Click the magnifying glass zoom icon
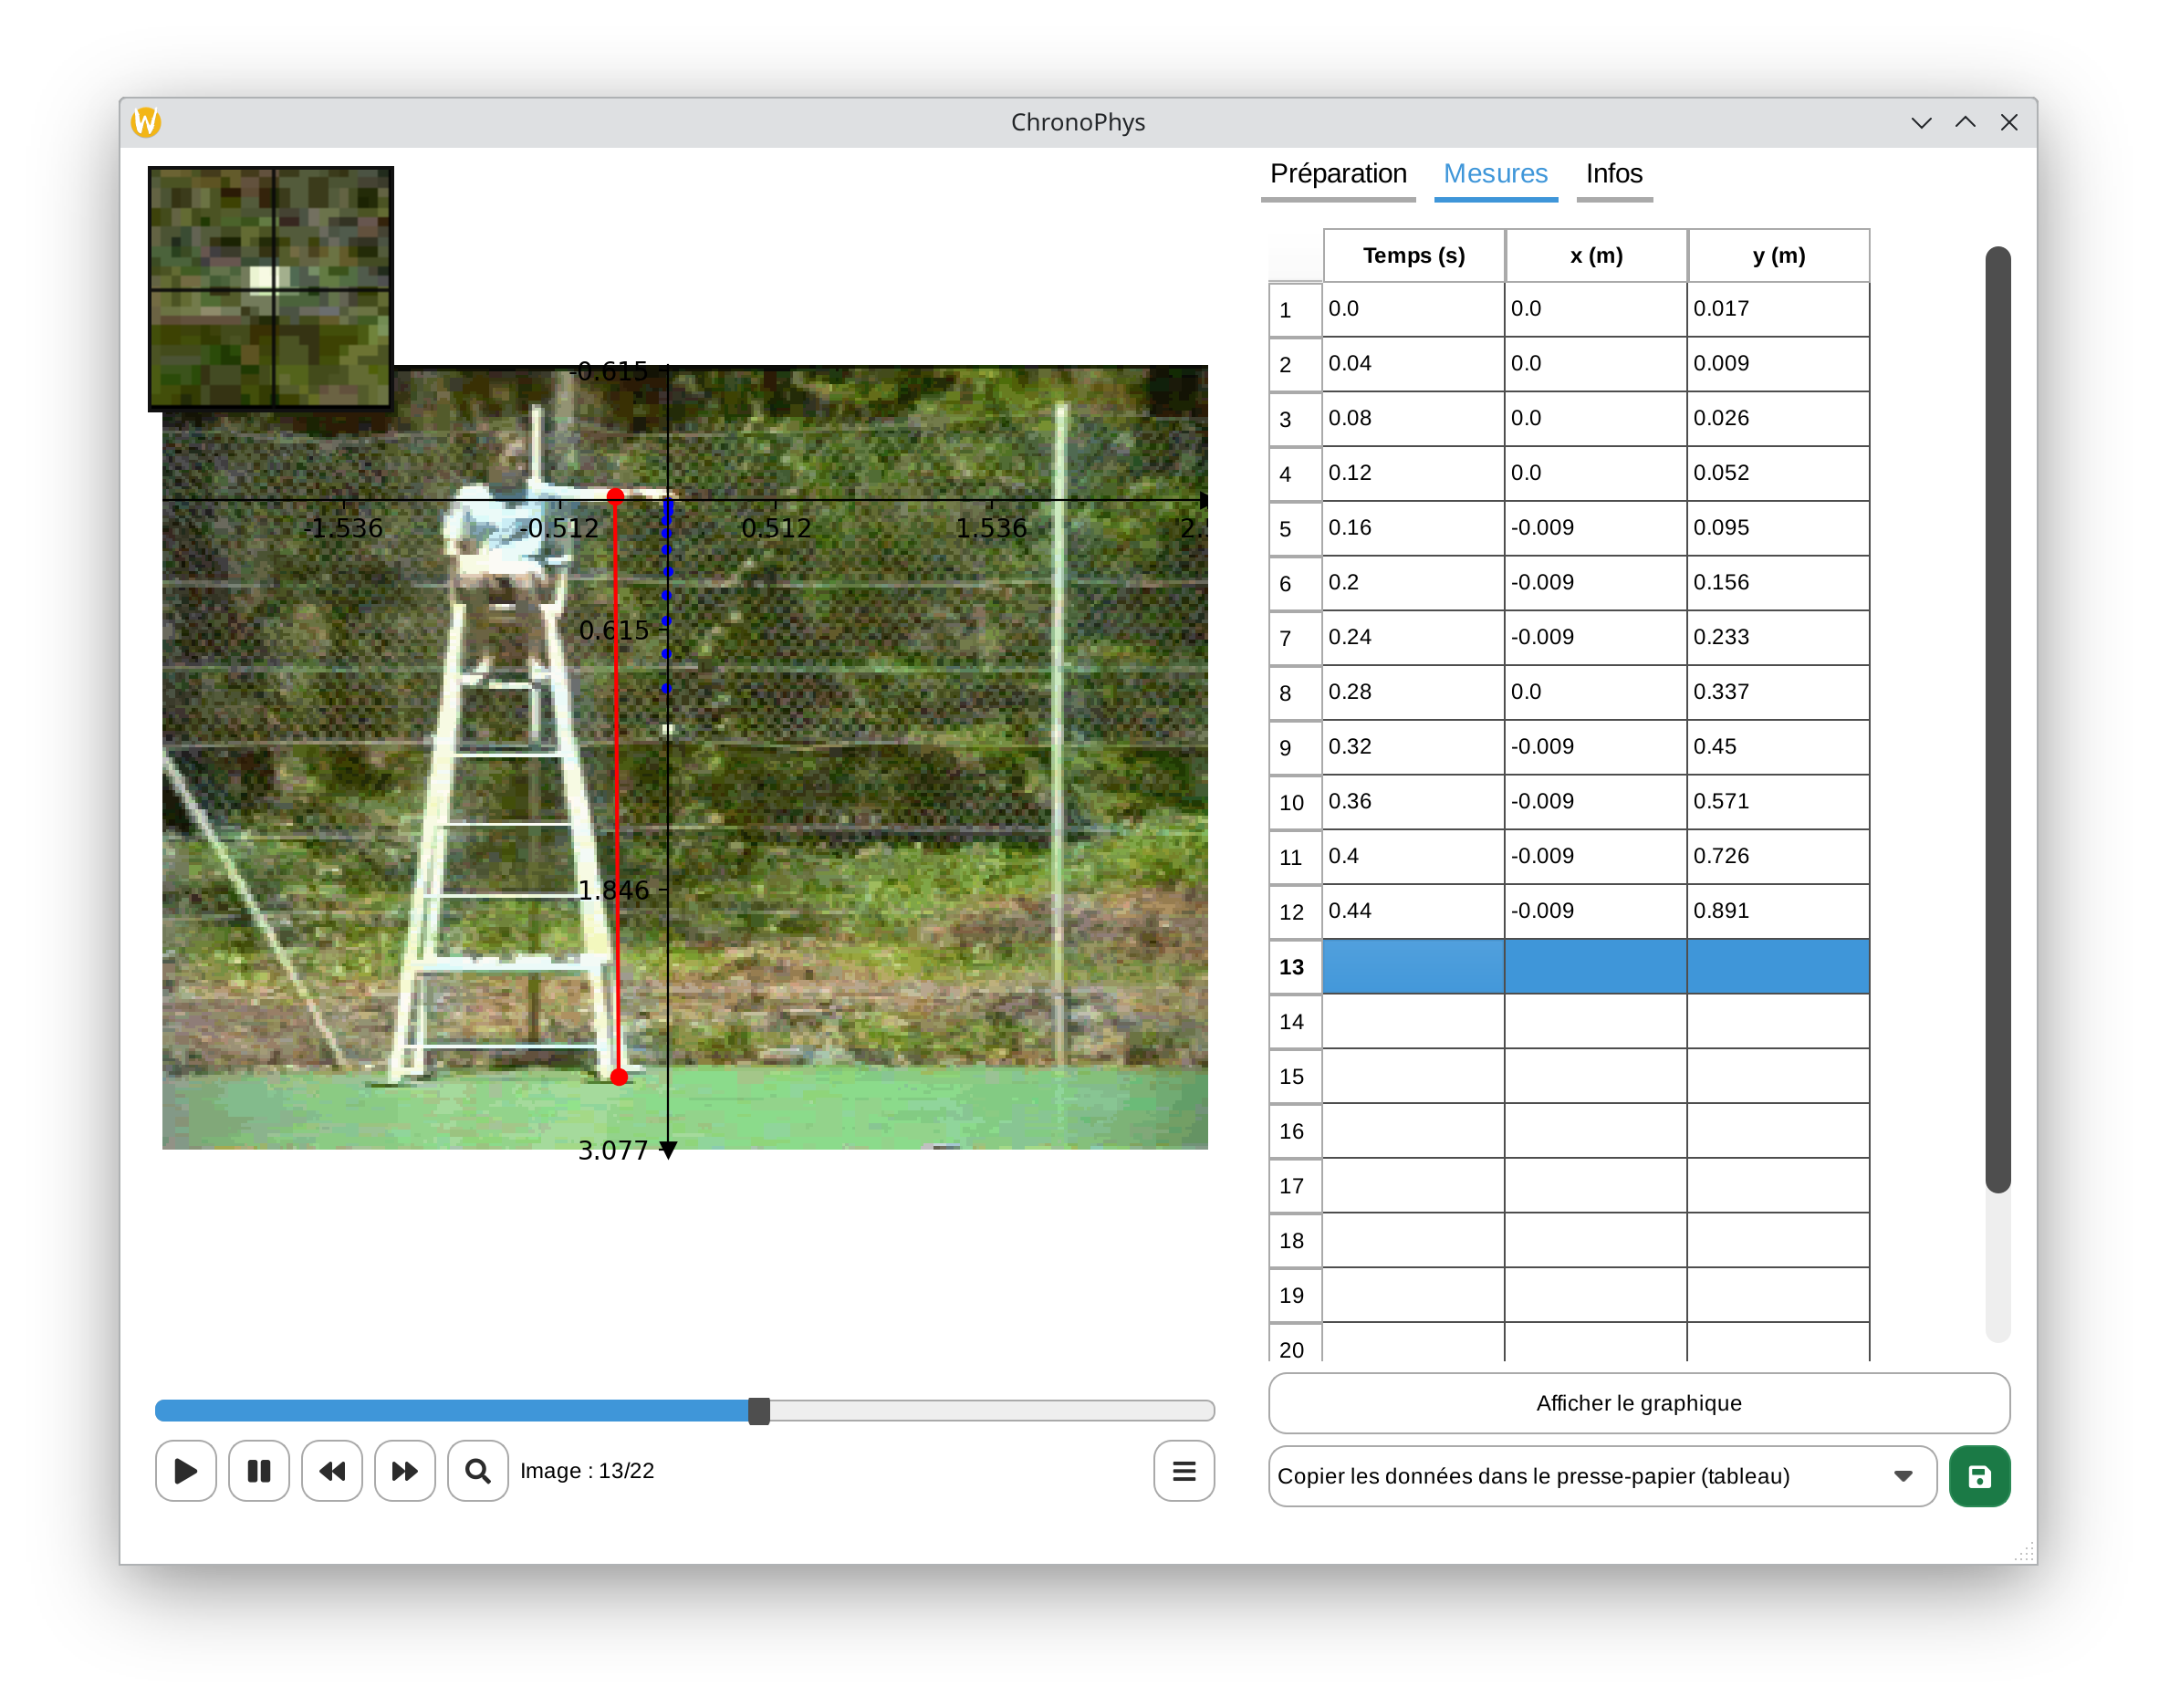Viewport: 2159px width, 1708px height. pos(478,1470)
